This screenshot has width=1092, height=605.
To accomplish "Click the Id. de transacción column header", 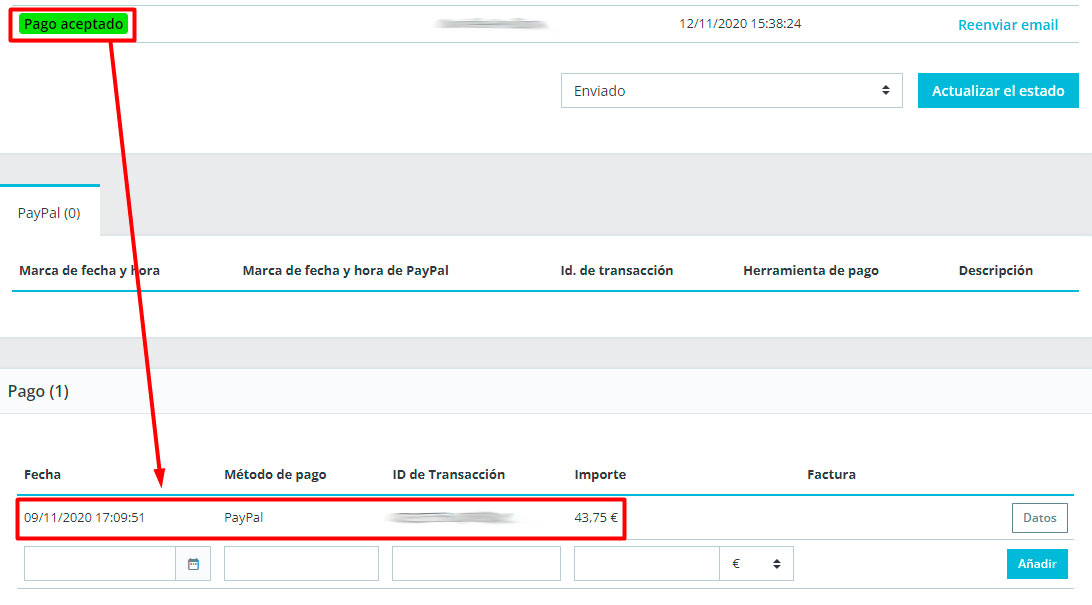I will click(616, 270).
